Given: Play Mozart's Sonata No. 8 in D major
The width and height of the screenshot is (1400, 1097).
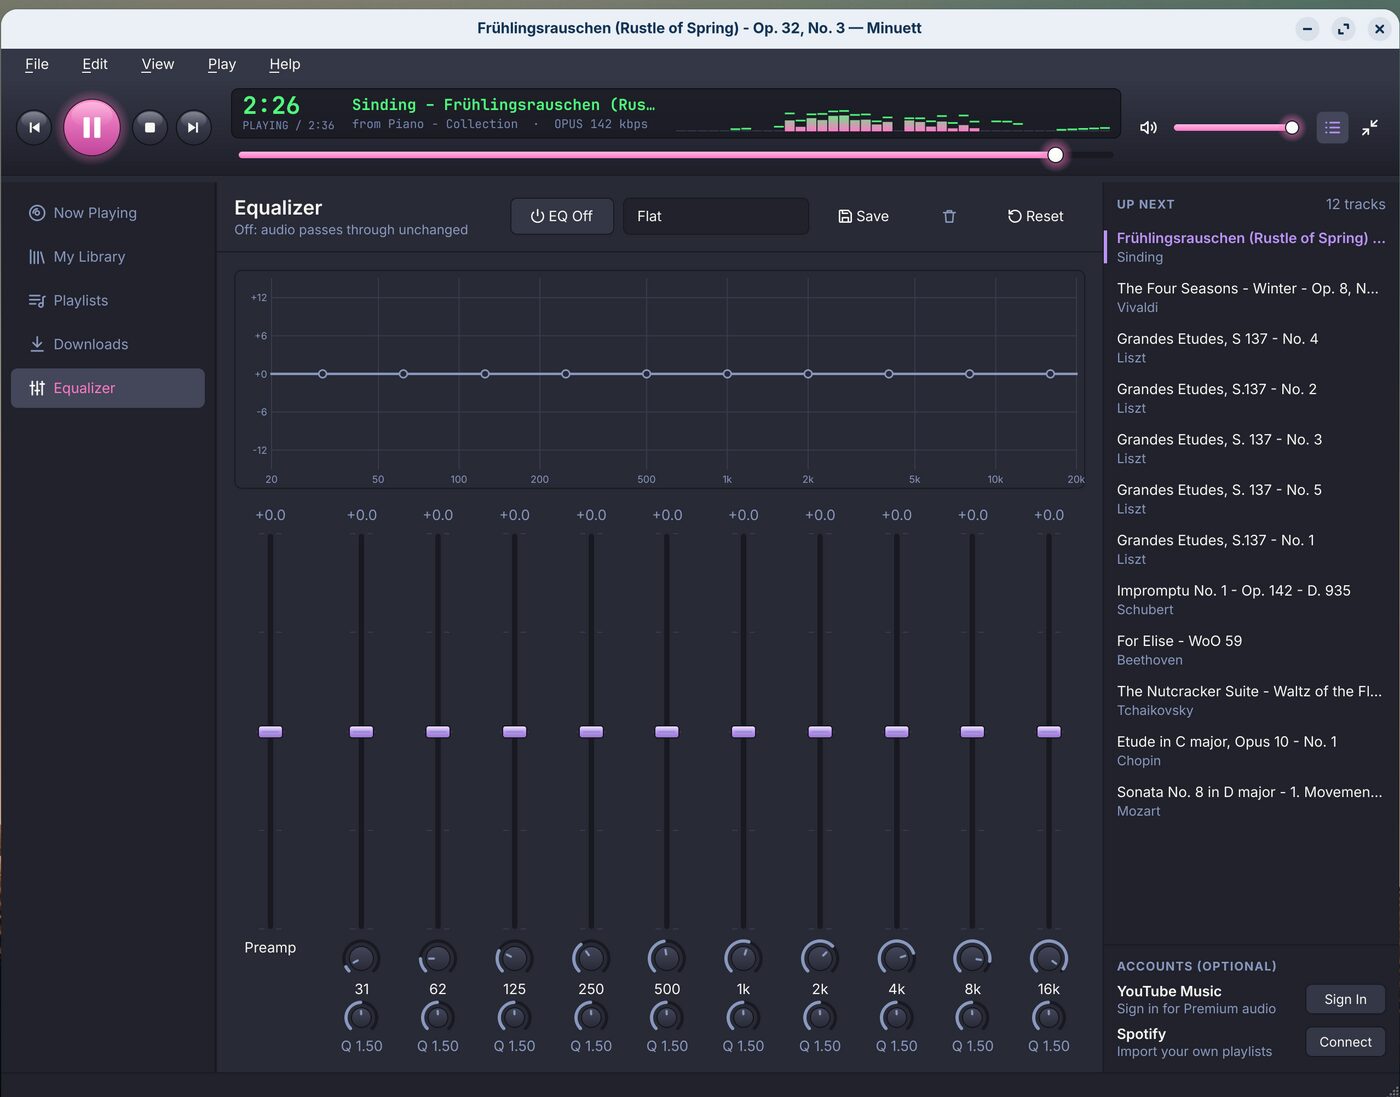Looking at the screenshot, I should coord(1250,801).
